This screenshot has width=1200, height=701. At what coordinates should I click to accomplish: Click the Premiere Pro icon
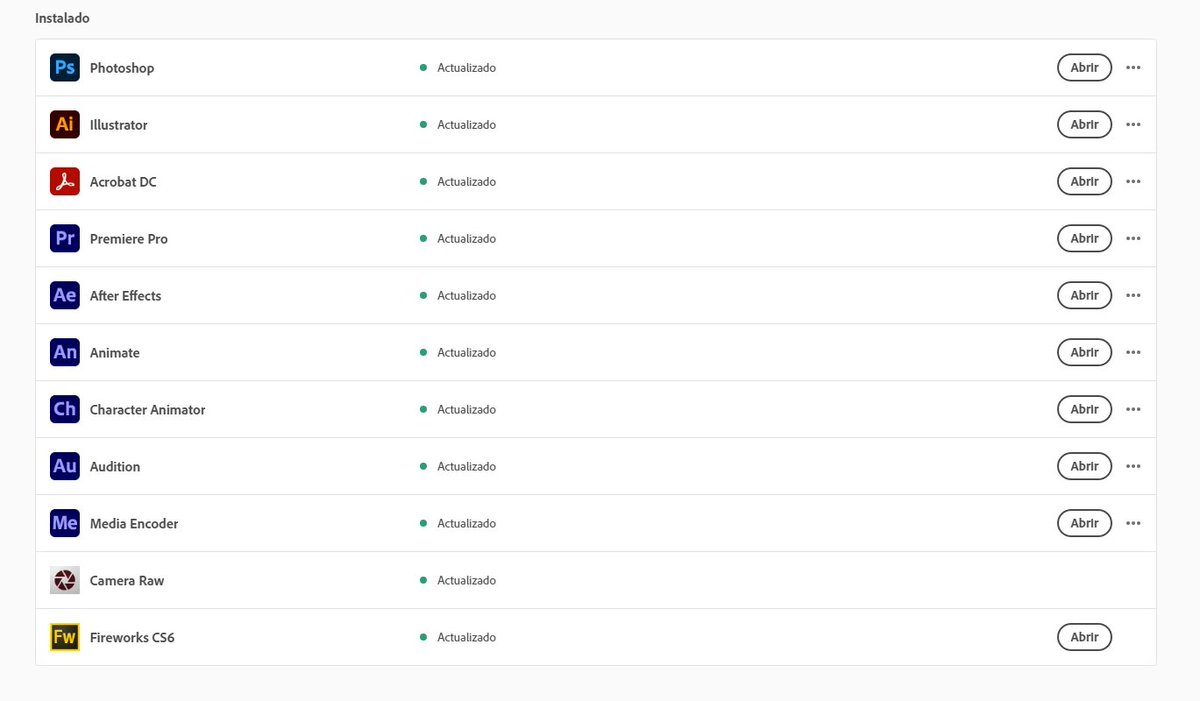(65, 239)
